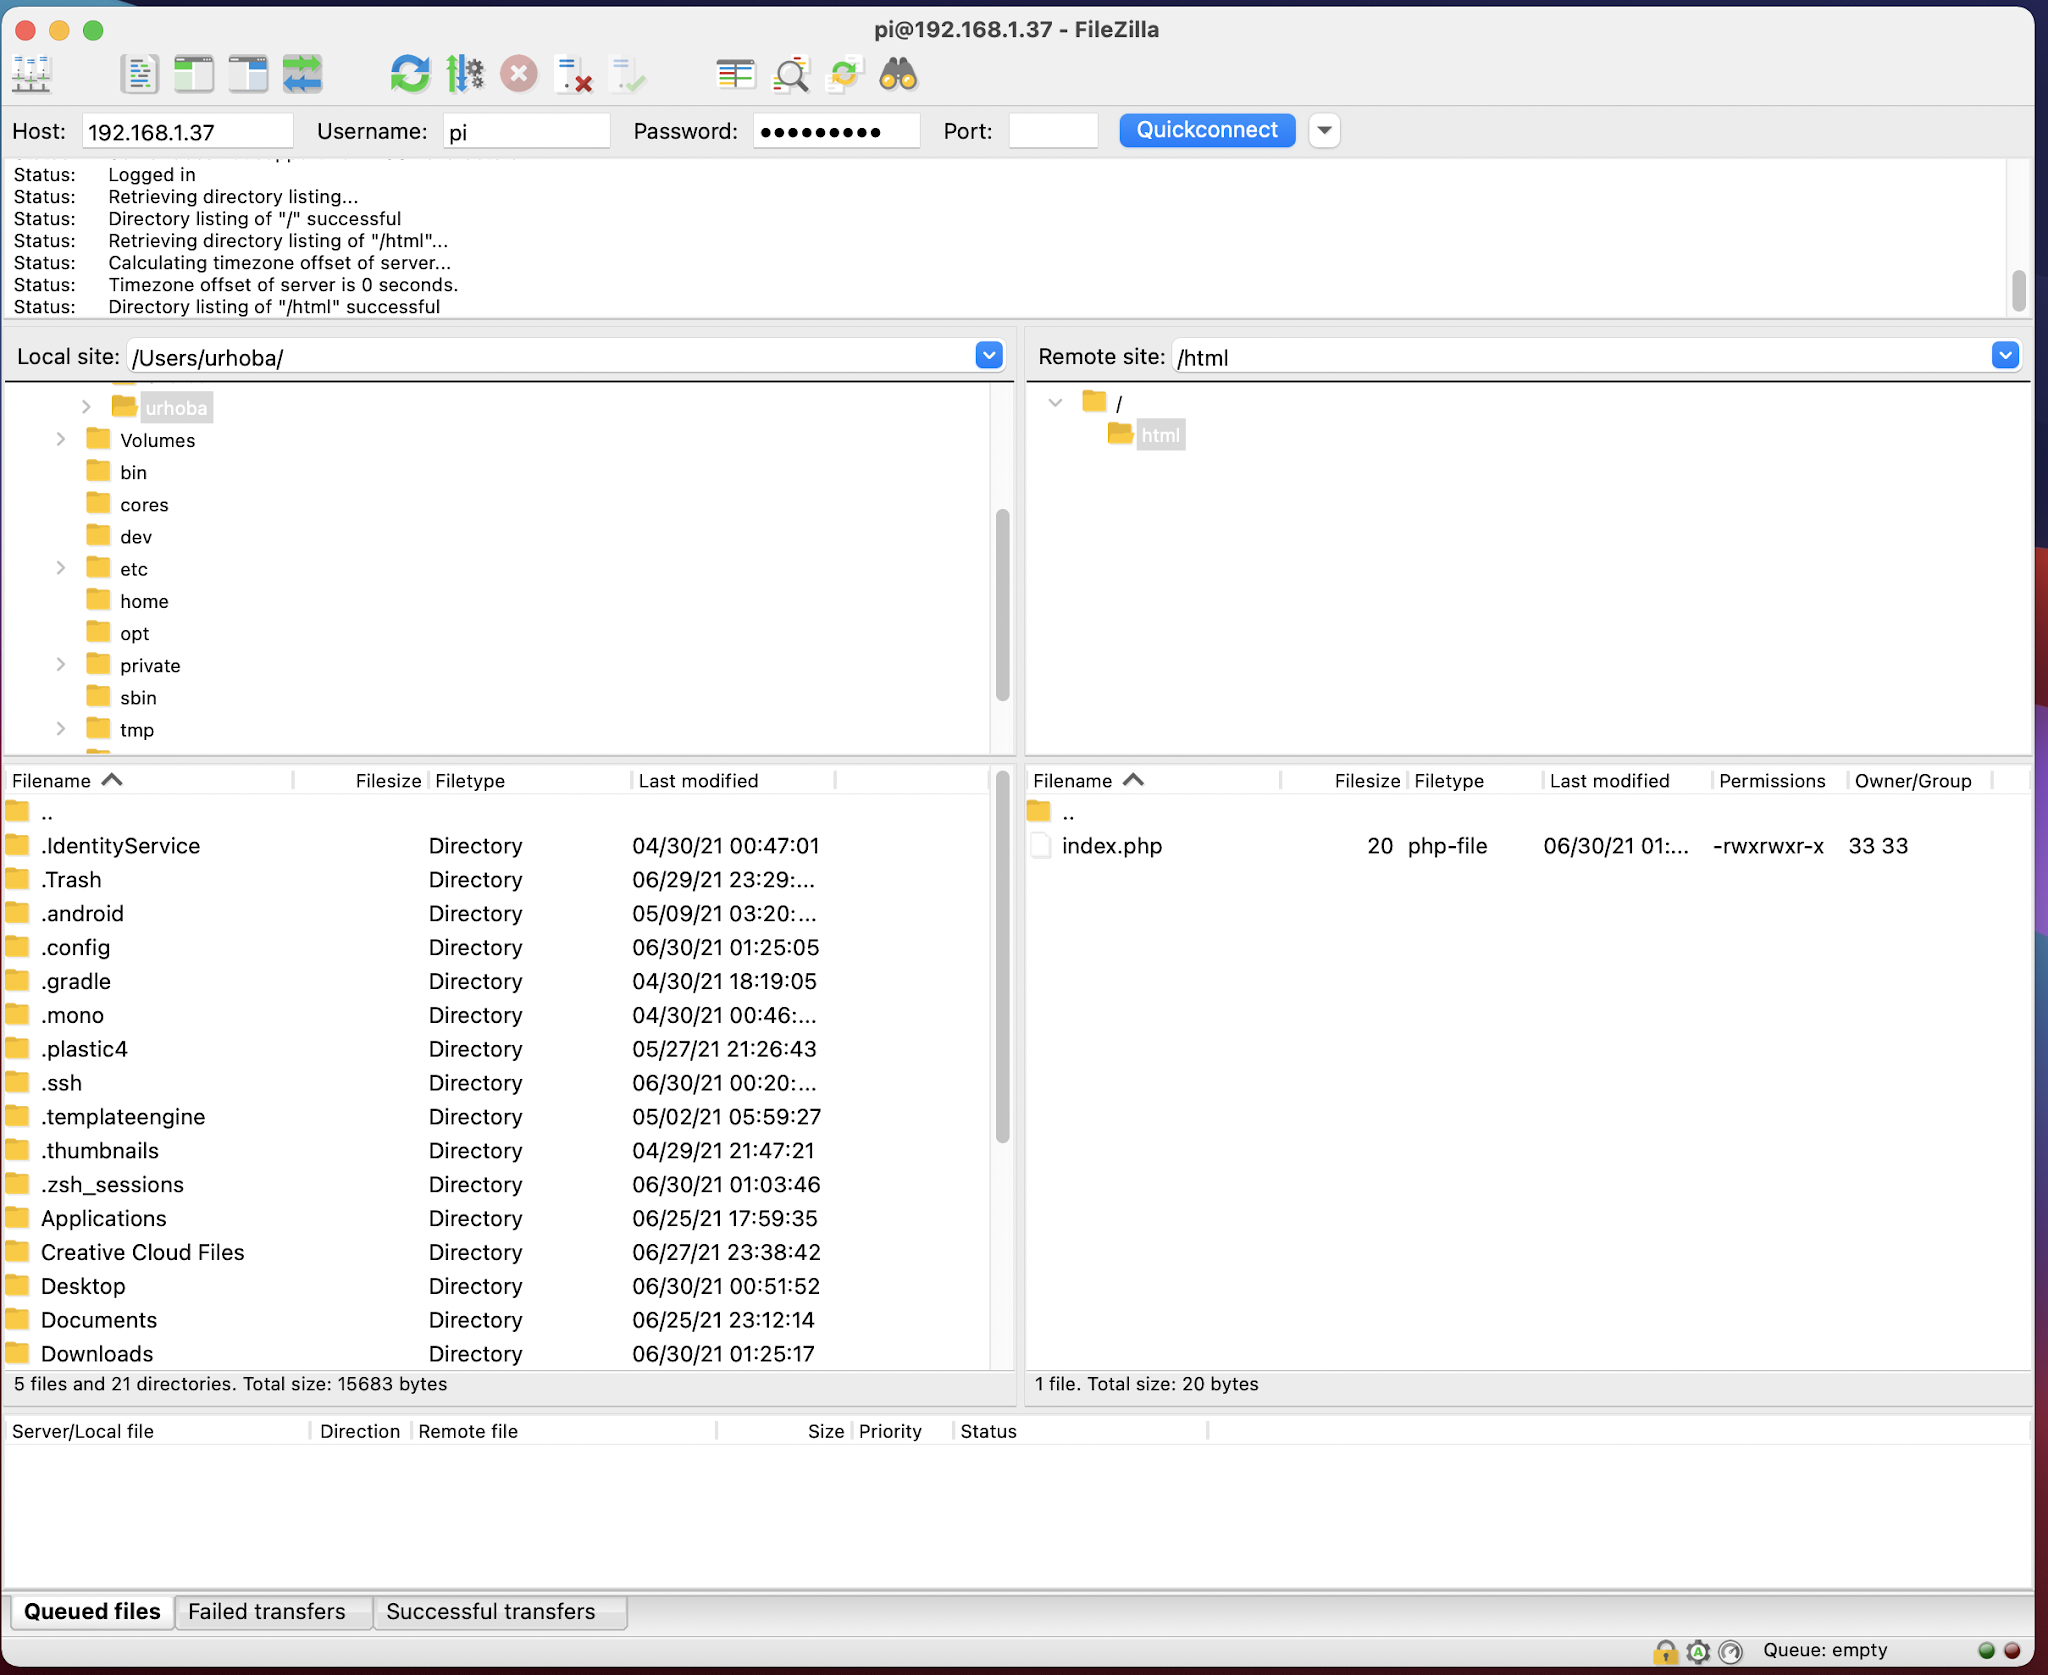Sort remote files by the Filesize column
Viewport: 2048px width, 1675px height.
click(x=1367, y=780)
